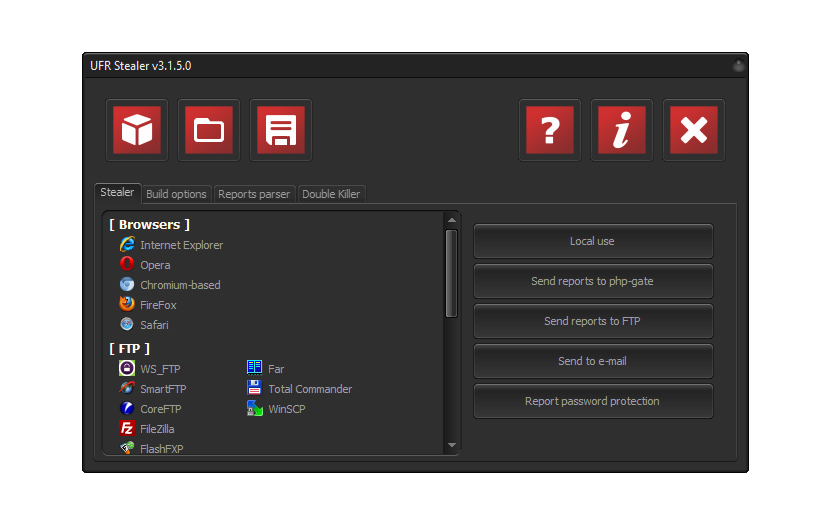This screenshot has width=830, height=524.
Task: Select the Internet Explorer icon
Action: (127, 245)
